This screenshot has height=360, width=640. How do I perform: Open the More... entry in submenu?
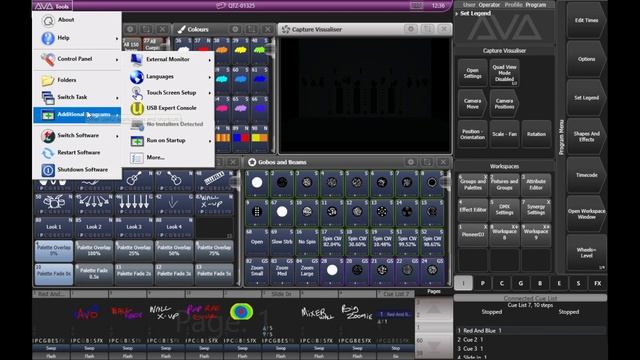(168, 157)
